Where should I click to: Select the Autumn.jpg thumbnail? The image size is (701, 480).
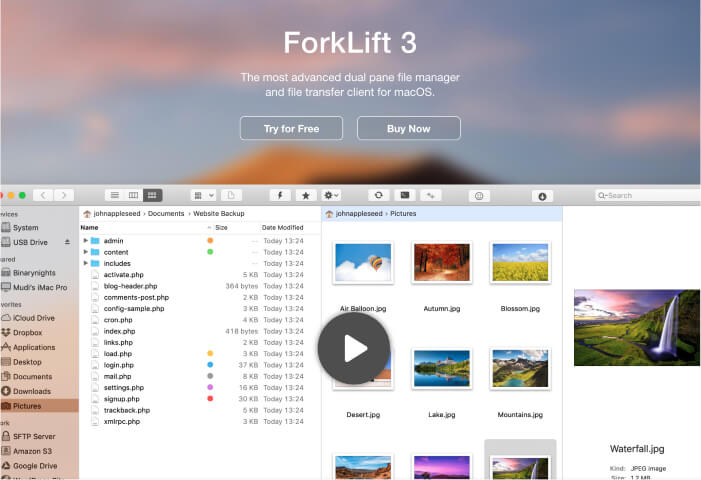pyautogui.click(x=442, y=263)
